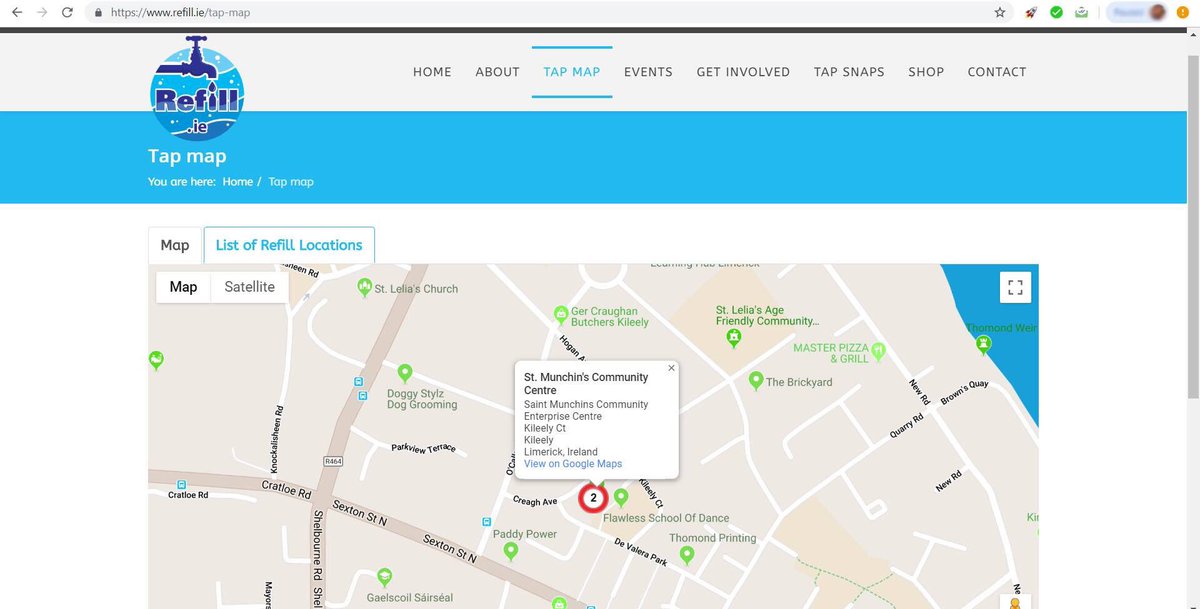Click Paddy Power map pin
The width and height of the screenshot is (1200, 609).
[x=511, y=550]
